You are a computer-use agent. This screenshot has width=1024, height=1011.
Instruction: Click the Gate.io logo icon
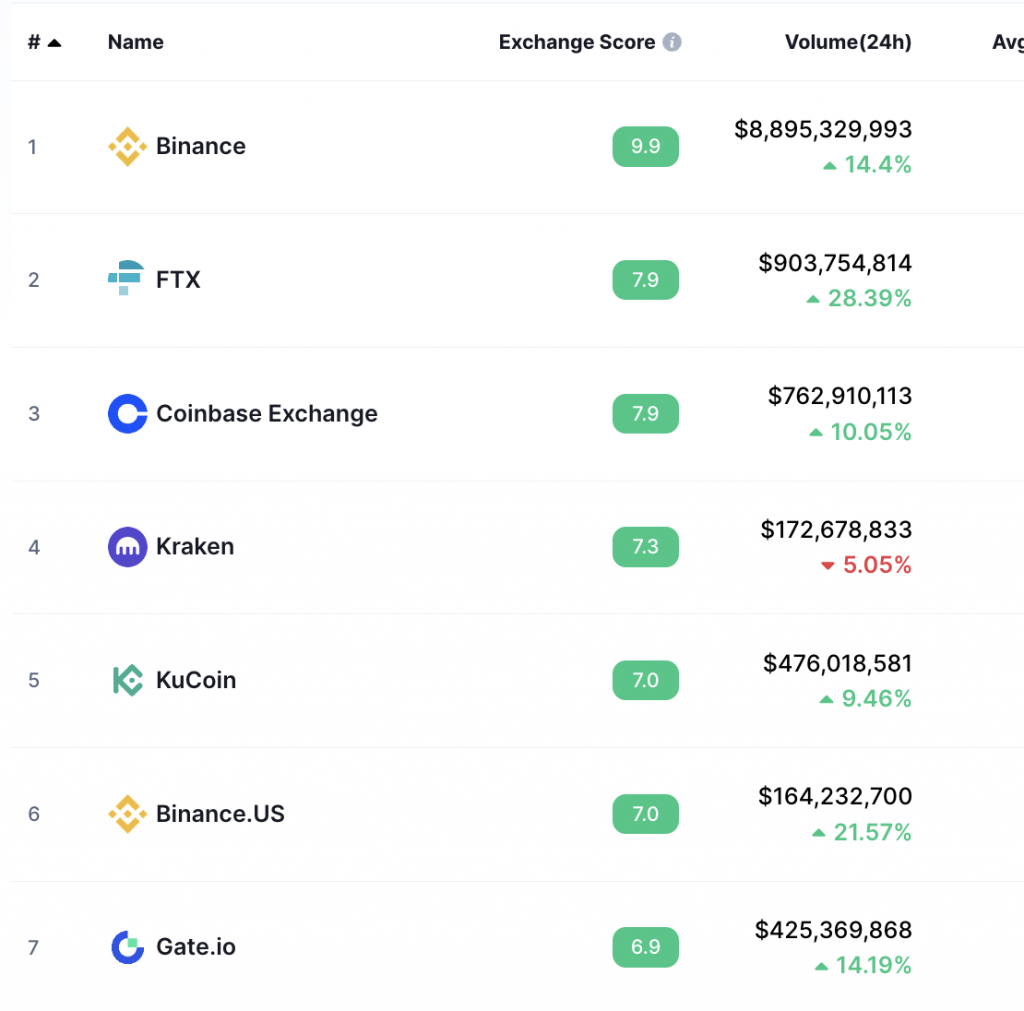click(x=128, y=947)
